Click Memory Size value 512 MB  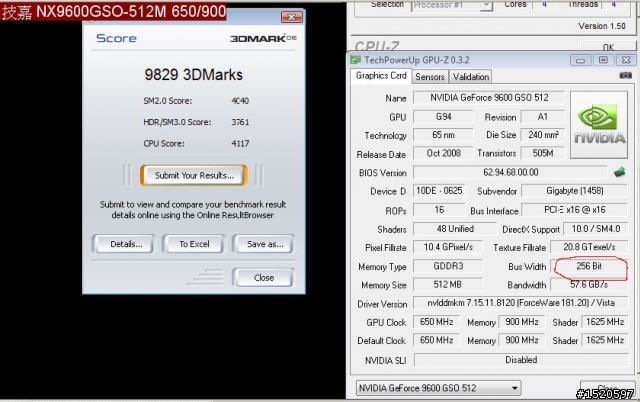(x=448, y=284)
